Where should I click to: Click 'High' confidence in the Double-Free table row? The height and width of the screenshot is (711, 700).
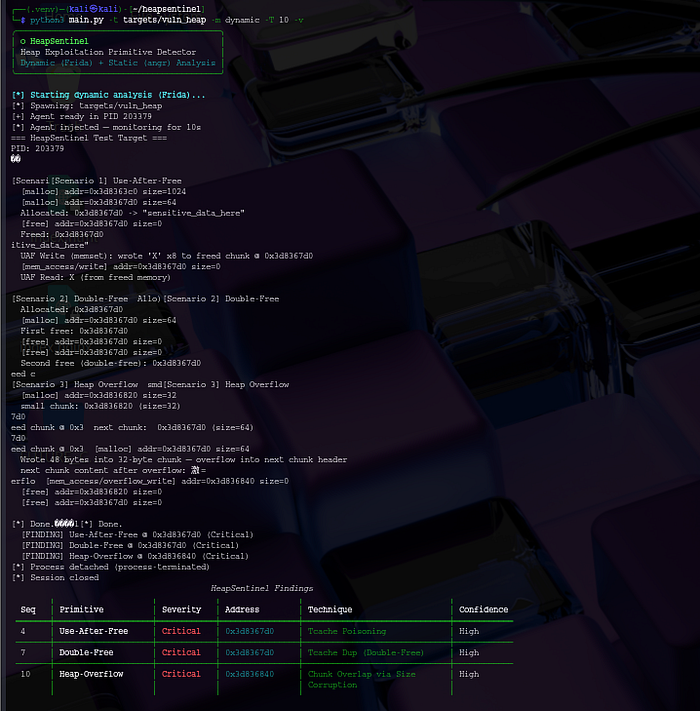click(x=469, y=653)
